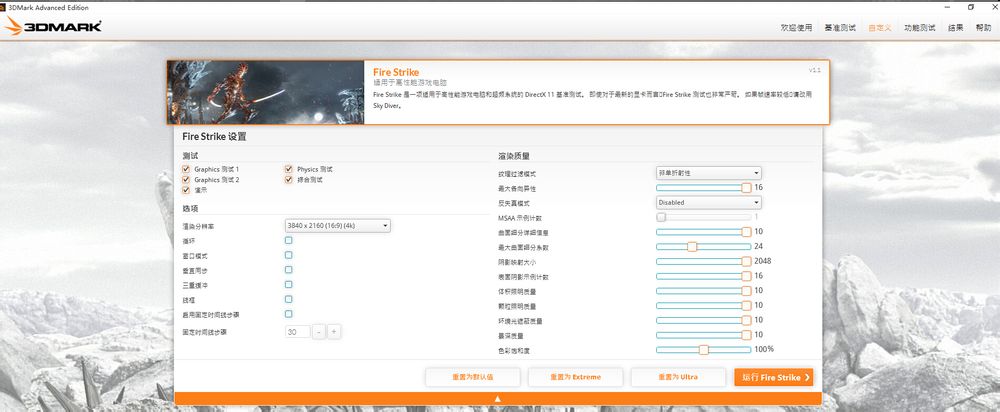Click the MSAA sample count slider handle
The height and width of the screenshot is (412, 1000).
tap(661, 217)
